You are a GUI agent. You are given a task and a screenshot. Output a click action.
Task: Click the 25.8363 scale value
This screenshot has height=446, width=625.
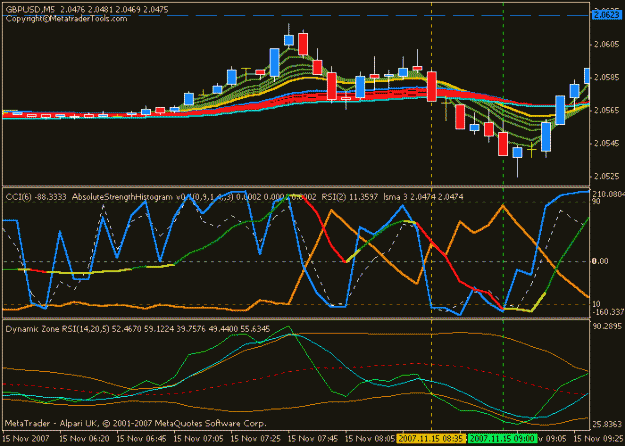[x=607, y=424]
